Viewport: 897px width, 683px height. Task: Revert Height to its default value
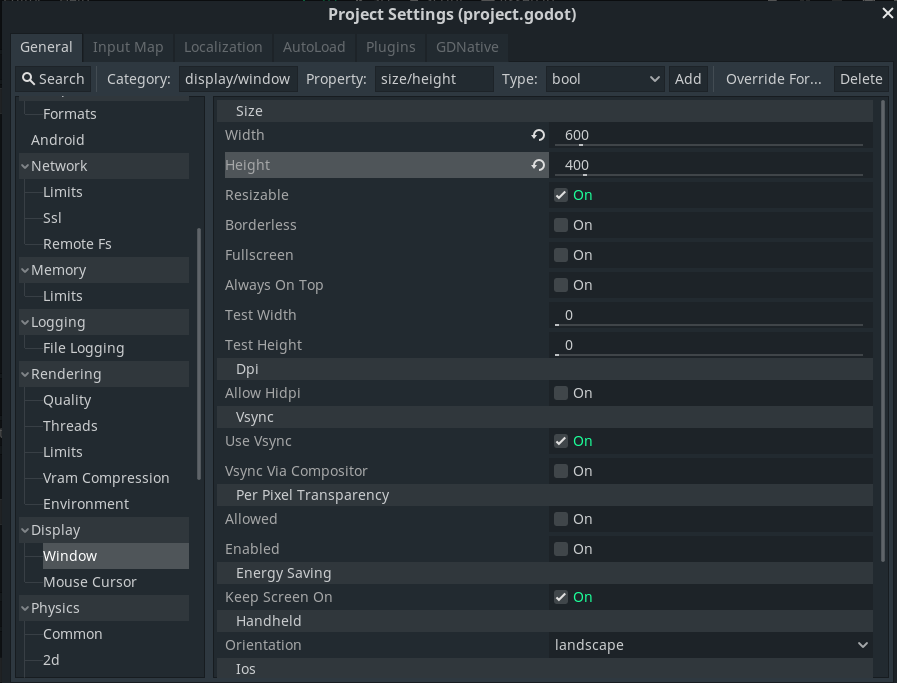point(538,165)
